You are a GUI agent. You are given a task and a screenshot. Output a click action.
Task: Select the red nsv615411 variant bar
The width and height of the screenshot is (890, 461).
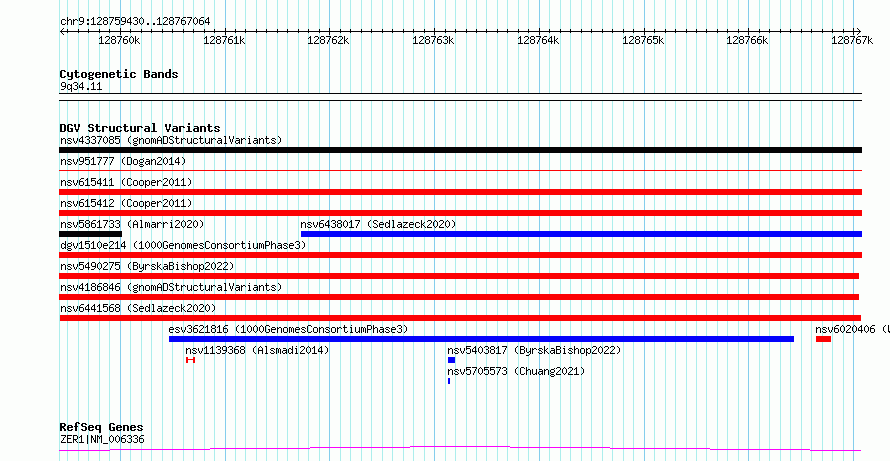tap(460, 192)
